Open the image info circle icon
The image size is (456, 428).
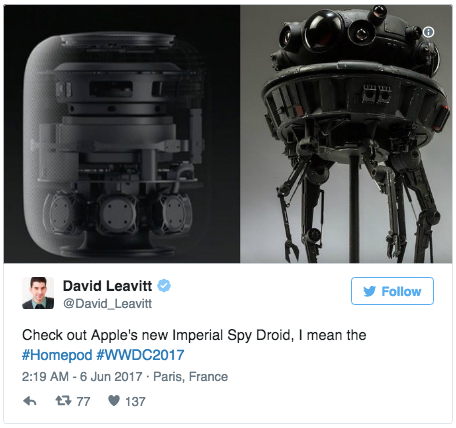point(428,32)
